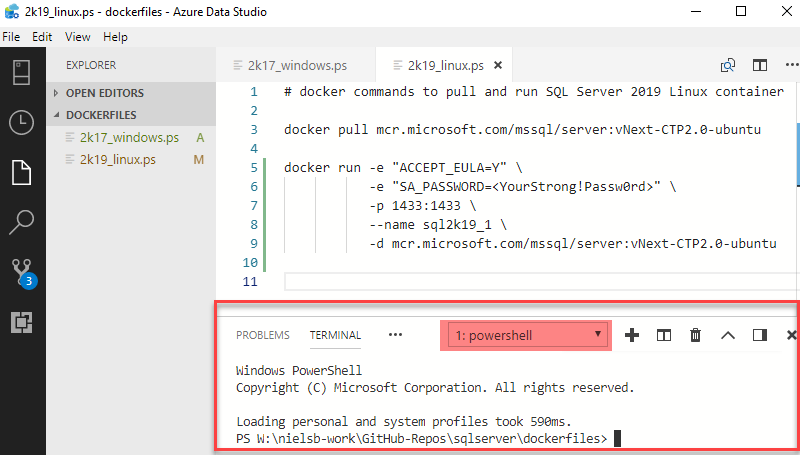The height and width of the screenshot is (455, 800).
Task: Click the comment text on line 1
Action: click(534, 92)
